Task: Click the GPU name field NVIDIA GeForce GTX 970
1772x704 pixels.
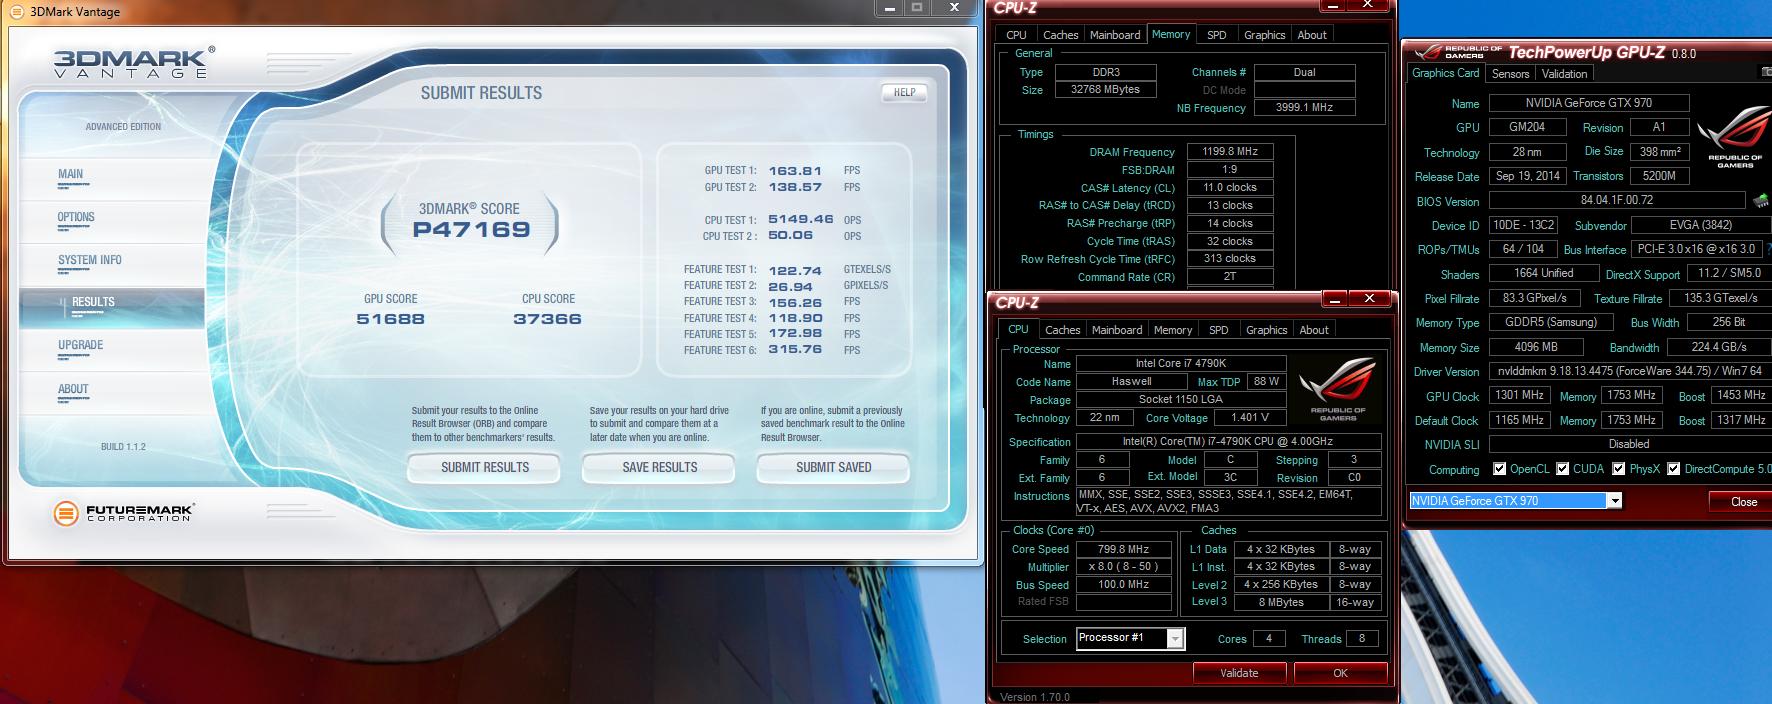Action: pyautogui.click(x=1588, y=103)
